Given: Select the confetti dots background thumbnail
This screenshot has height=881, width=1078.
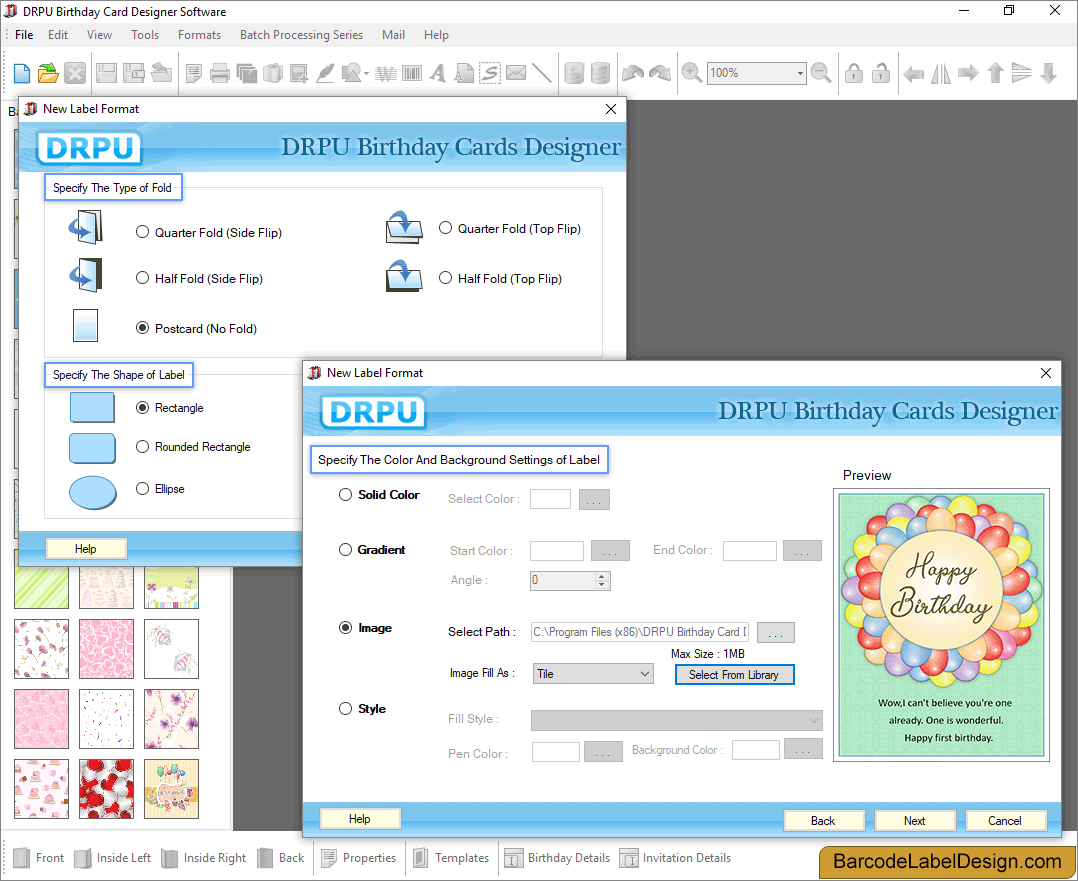Looking at the screenshot, I should pyautogui.click(x=107, y=719).
